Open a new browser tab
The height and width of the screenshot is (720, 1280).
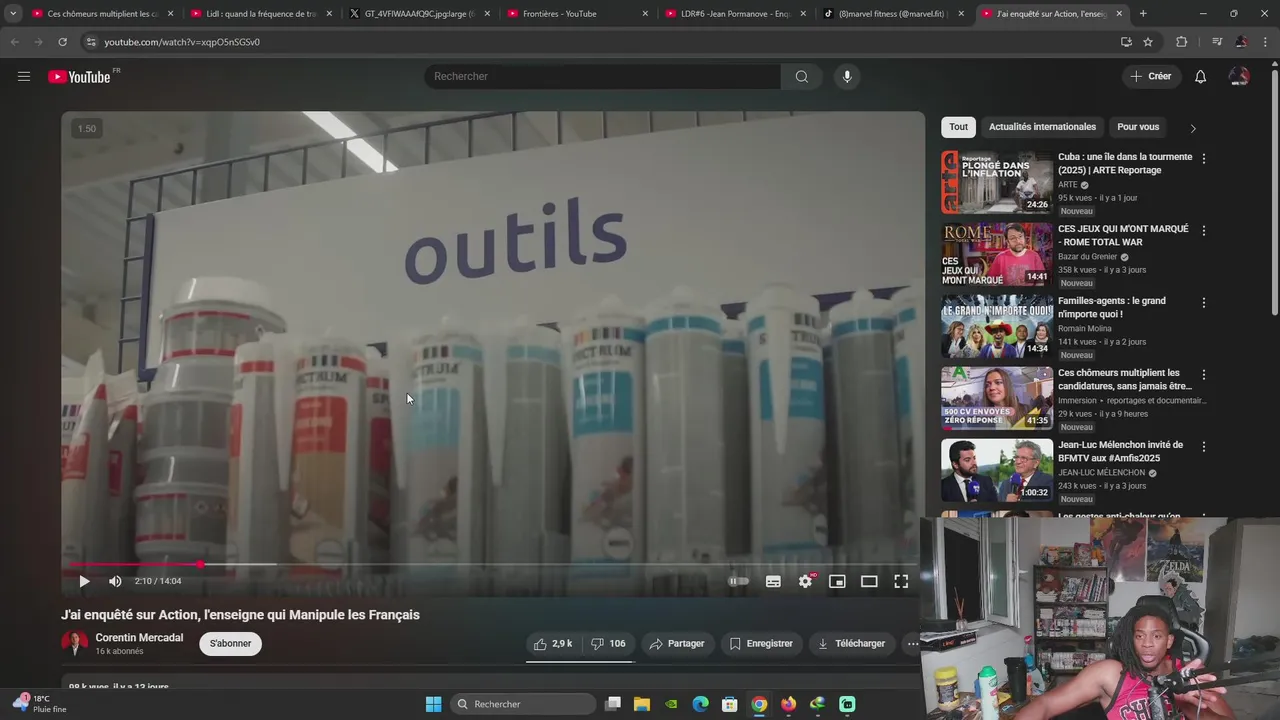coord(1143,14)
